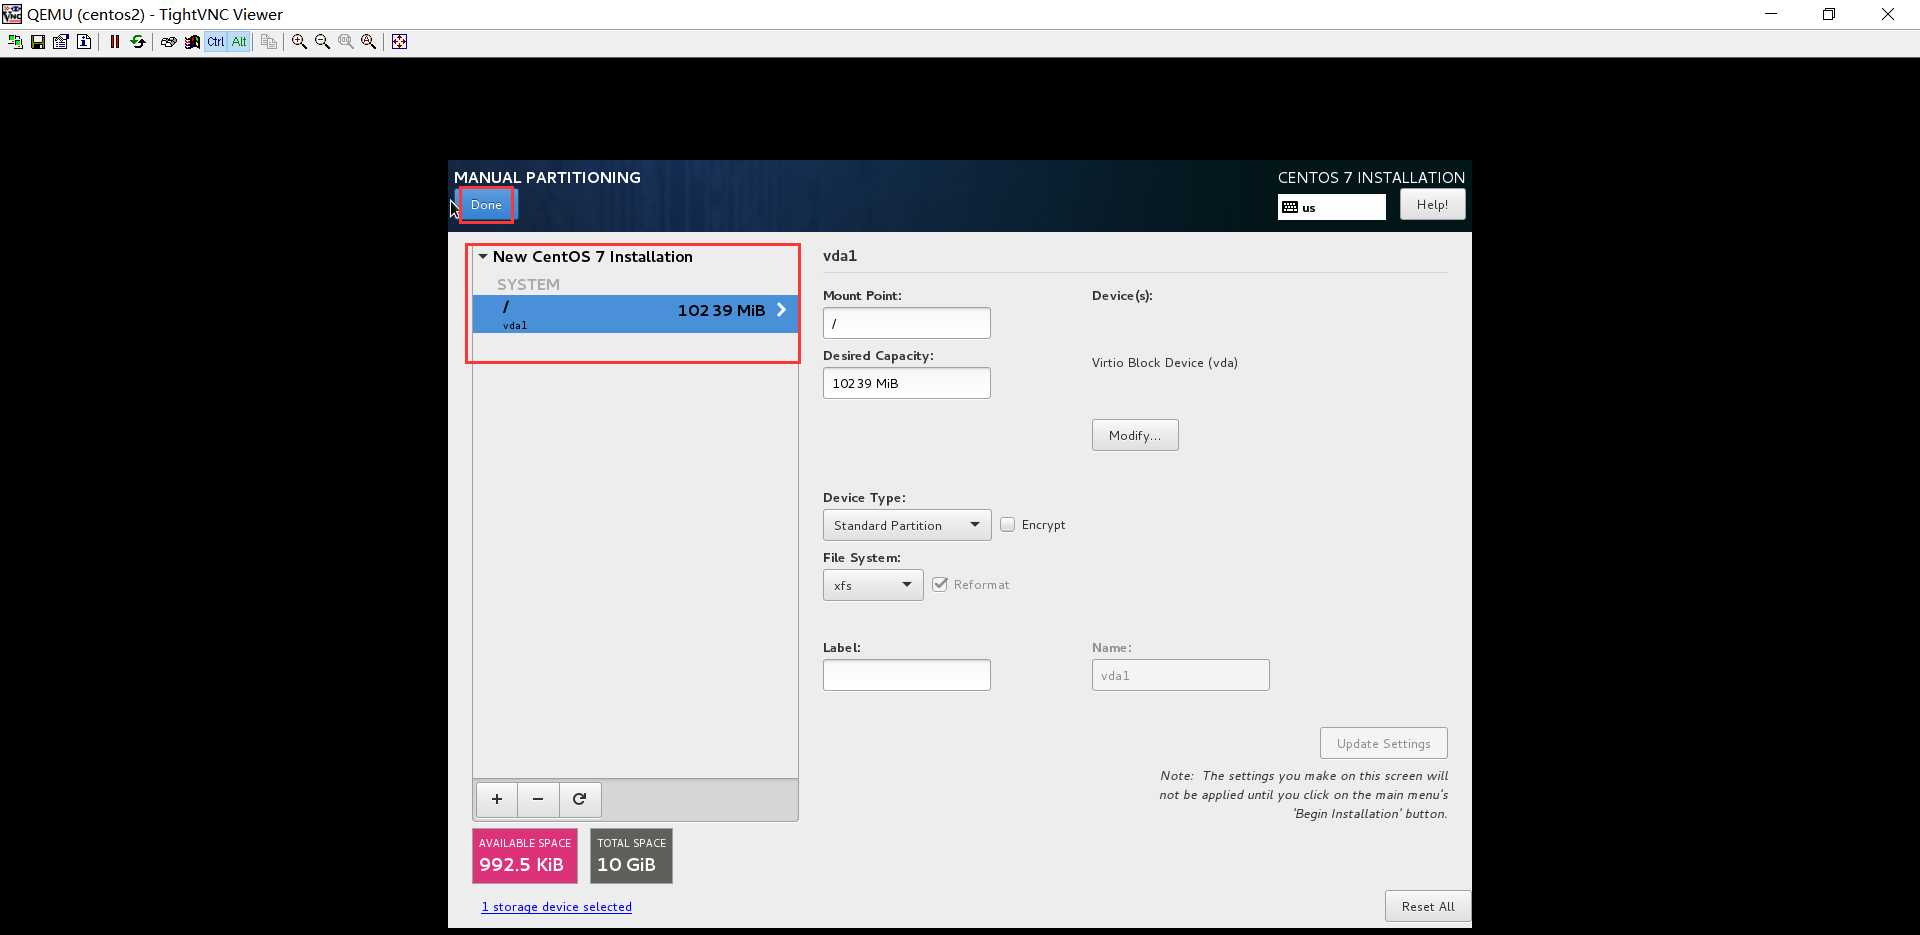1920x935 pixels.
Task: Click the TOTAL SPACE 10 GiB box
Action: 631,856
